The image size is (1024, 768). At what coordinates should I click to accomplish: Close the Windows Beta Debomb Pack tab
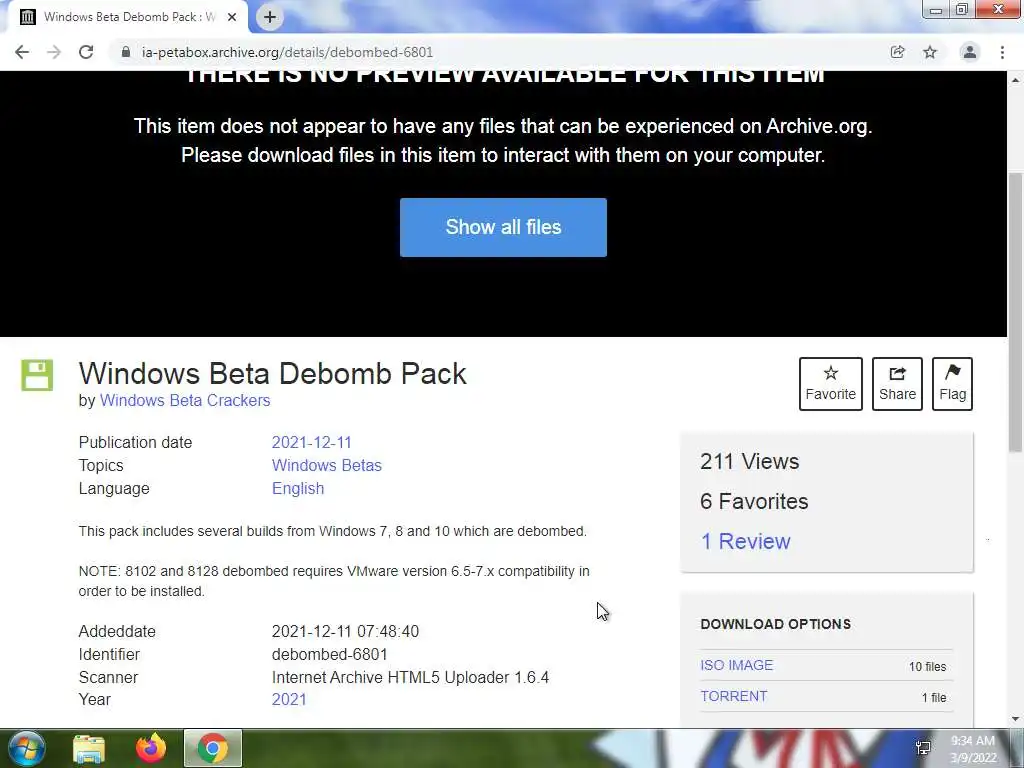pyautogui.click(x=232, y=17)
